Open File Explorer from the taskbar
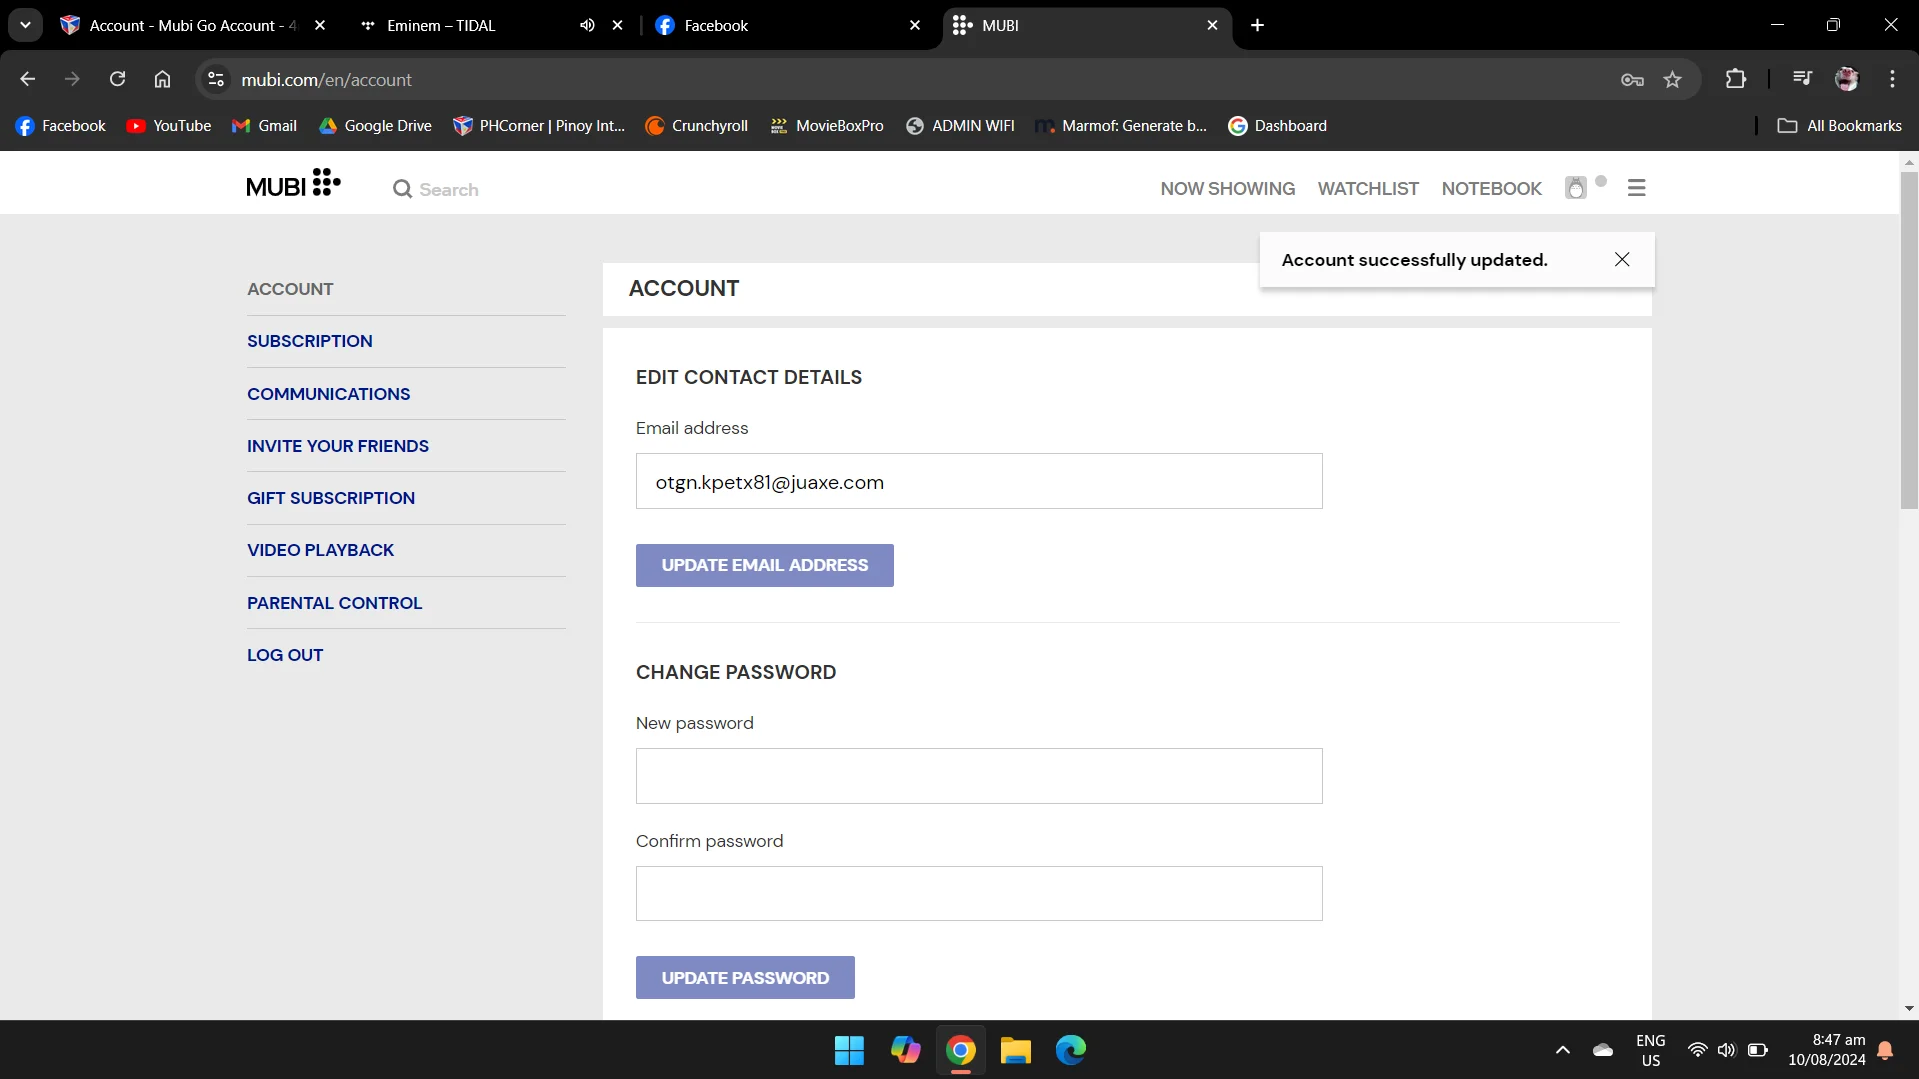 point(1015,1050)
